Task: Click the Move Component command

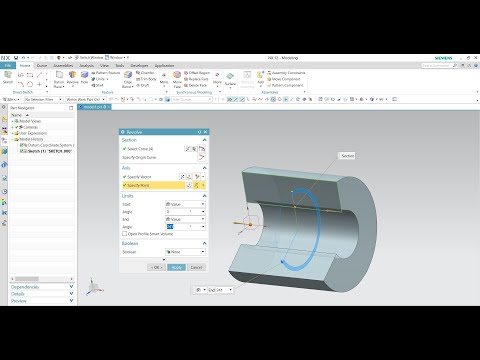Action: (284, 79)
